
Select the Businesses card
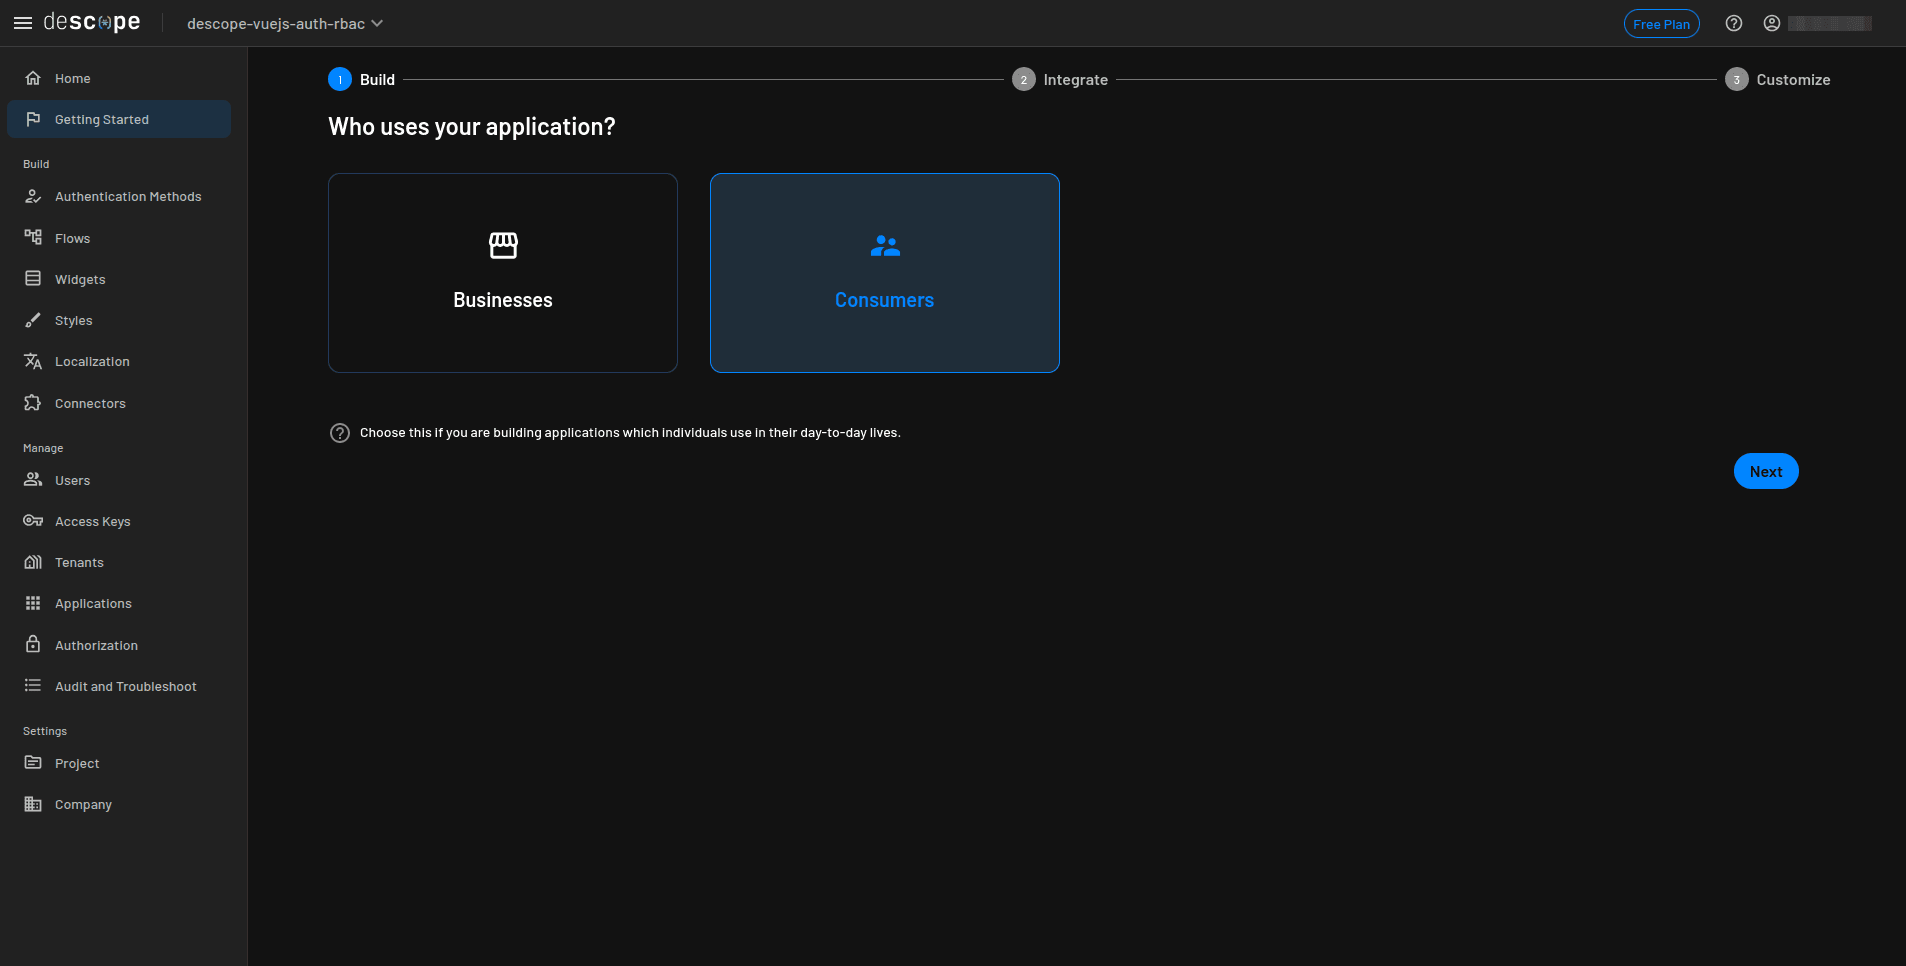pos(502,272)
